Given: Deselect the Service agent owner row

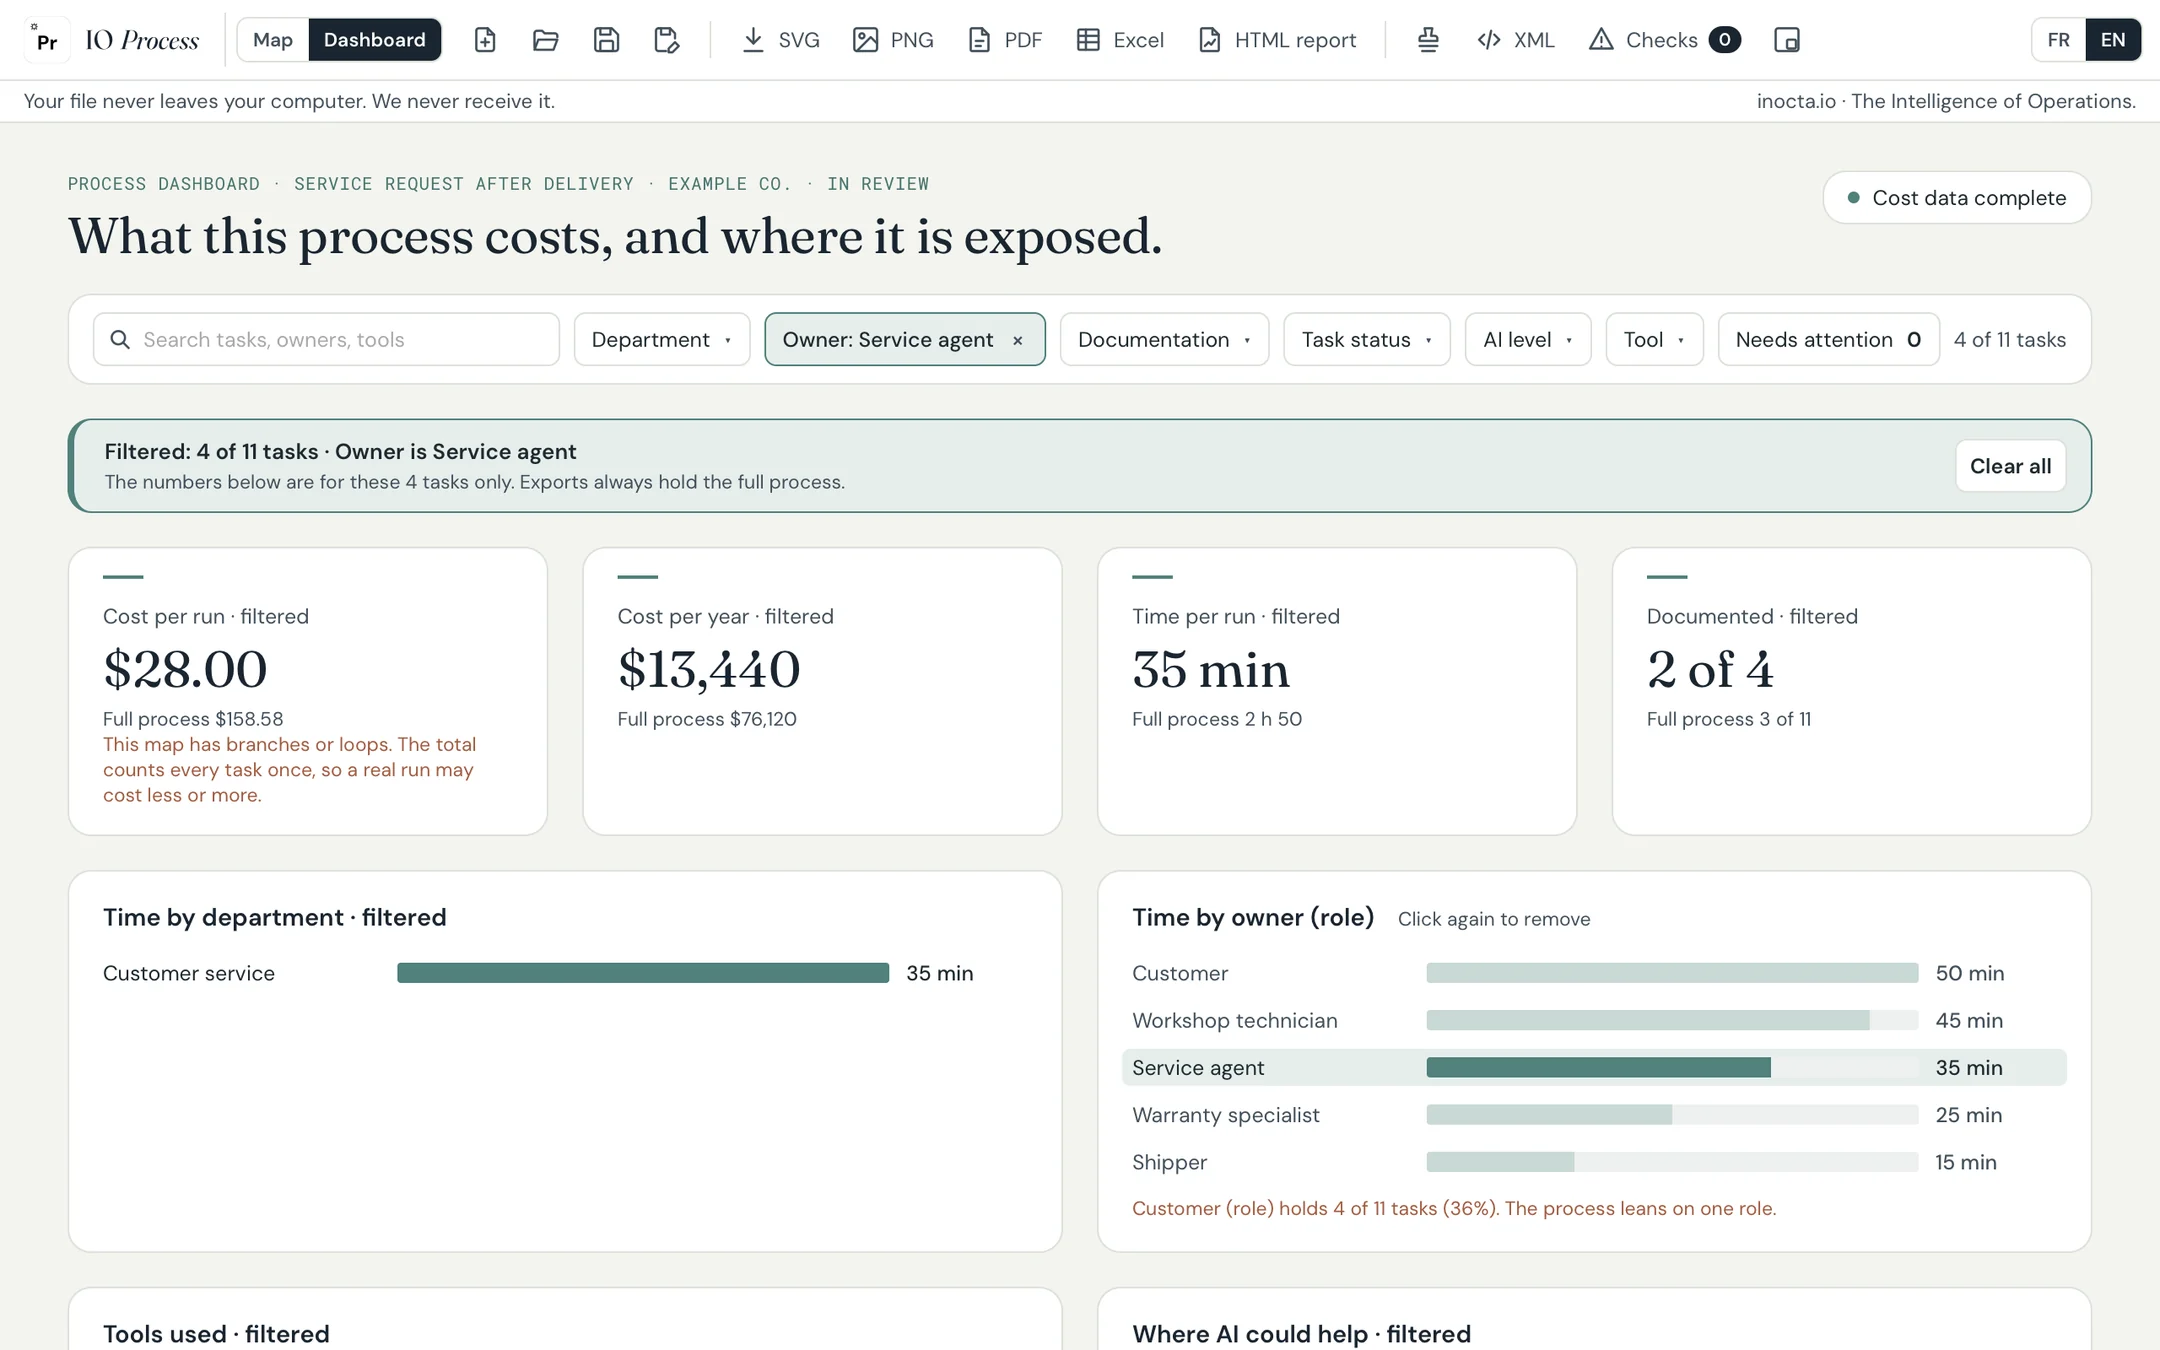Looking at the screenshot, I should [1594, 1067].
